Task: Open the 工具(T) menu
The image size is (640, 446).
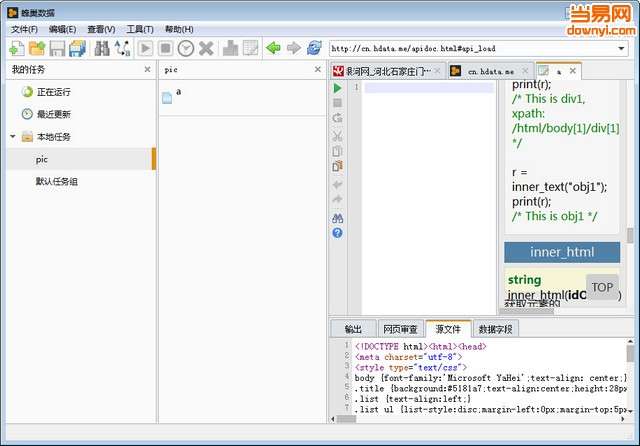Action: (x=140, y=30)
